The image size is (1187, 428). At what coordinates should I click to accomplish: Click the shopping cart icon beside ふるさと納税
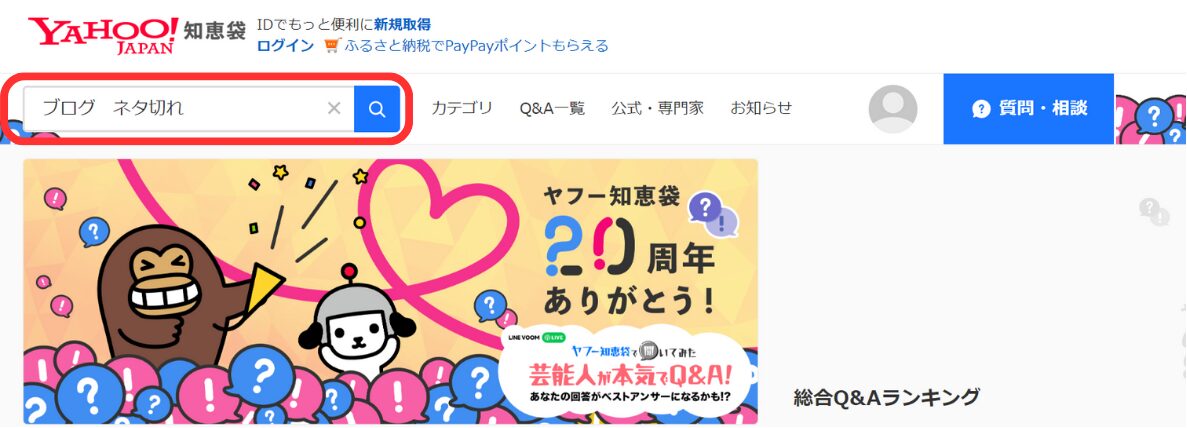tap(332, 45)
